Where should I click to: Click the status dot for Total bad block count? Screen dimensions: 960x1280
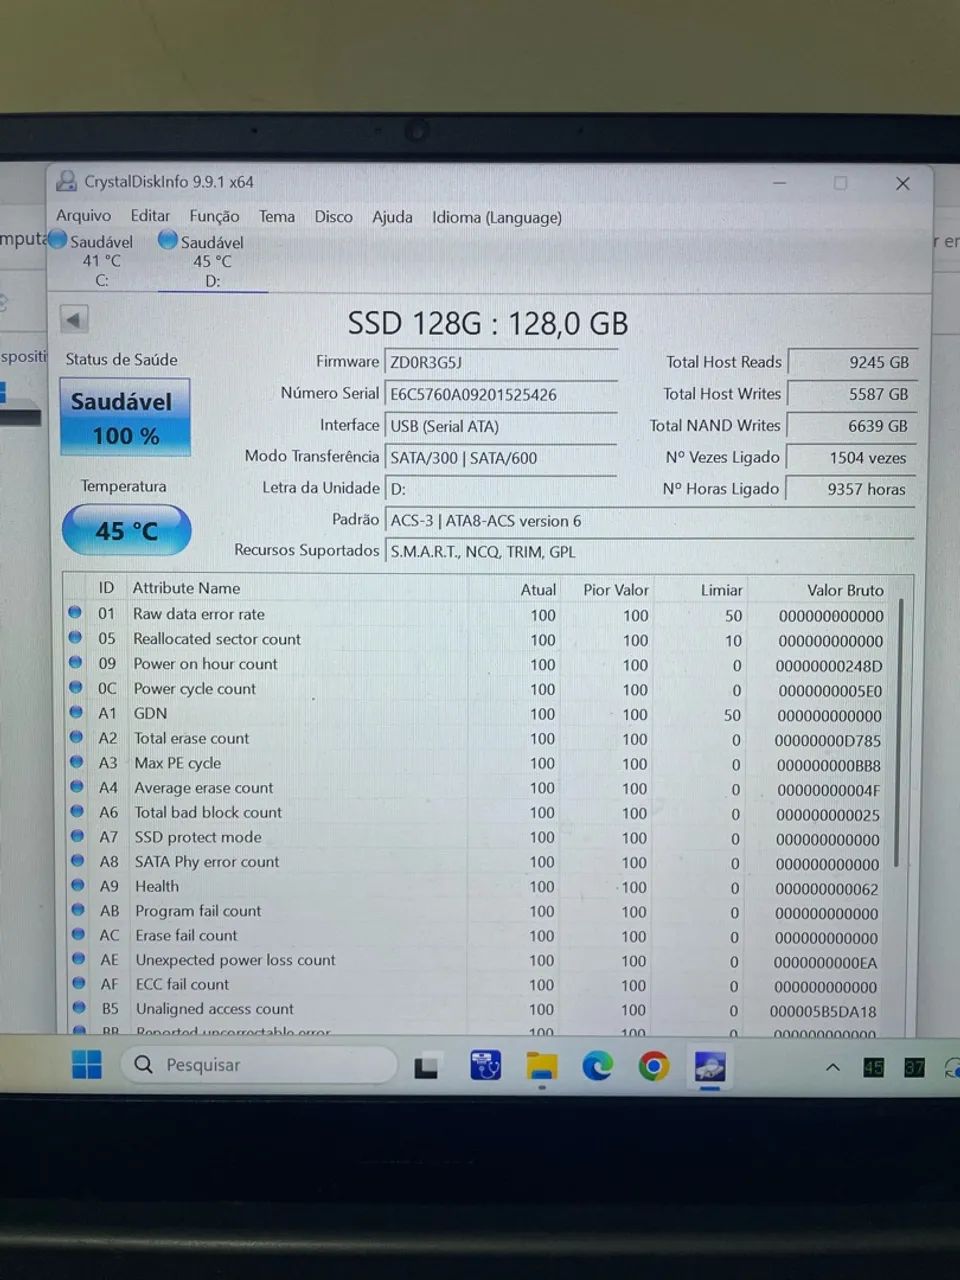click(x=77, y=811)
